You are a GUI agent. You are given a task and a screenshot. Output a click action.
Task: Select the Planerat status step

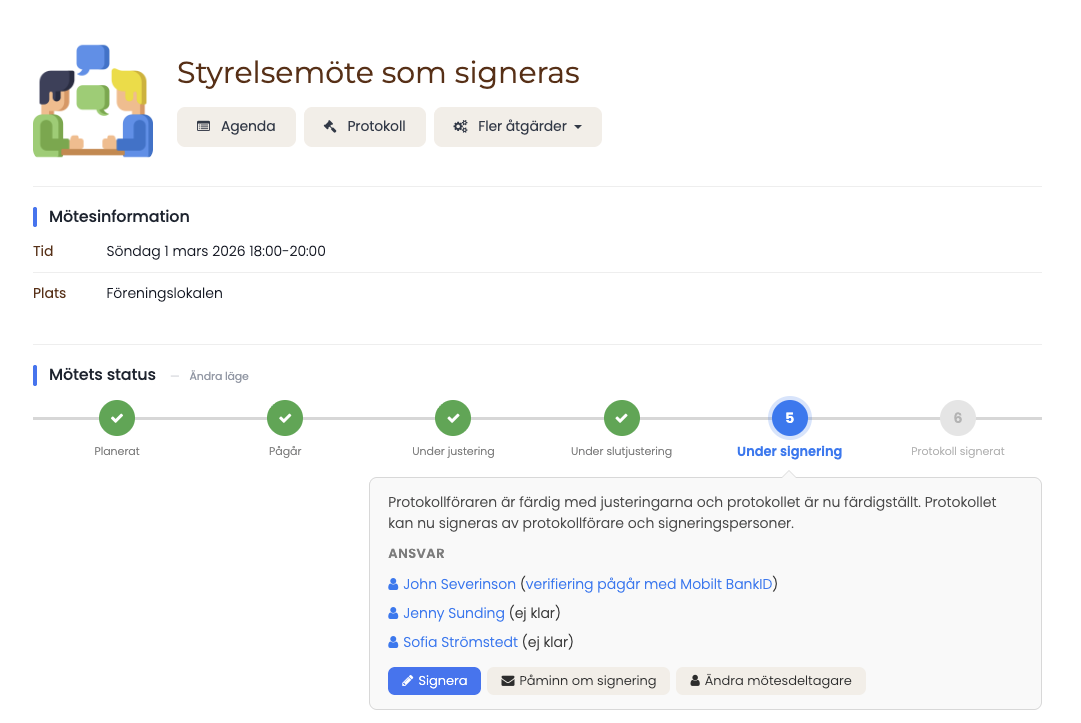click(117, 418)
